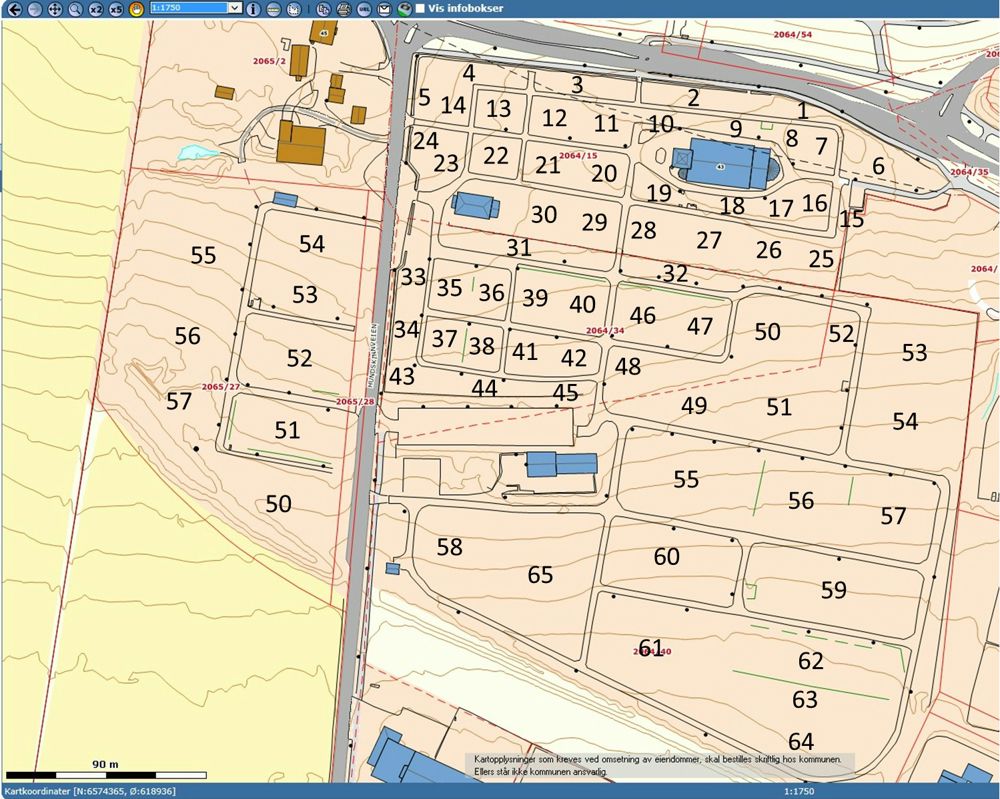Select the magnifying glass zoom tool
Screen dimensions: 1000x799
click(75, 9)
